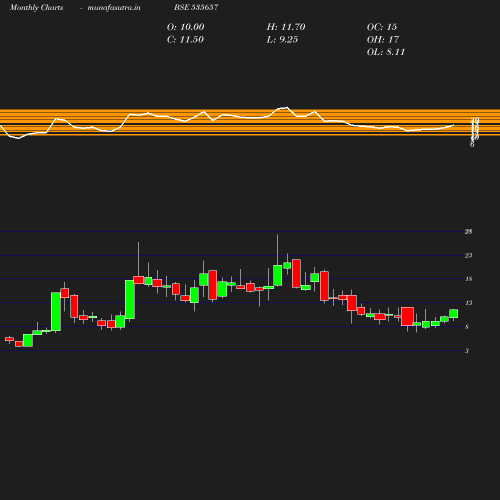Click the last green candlestick on the right
The height and width of the screenshot is (500, 500).
[453, 314]
